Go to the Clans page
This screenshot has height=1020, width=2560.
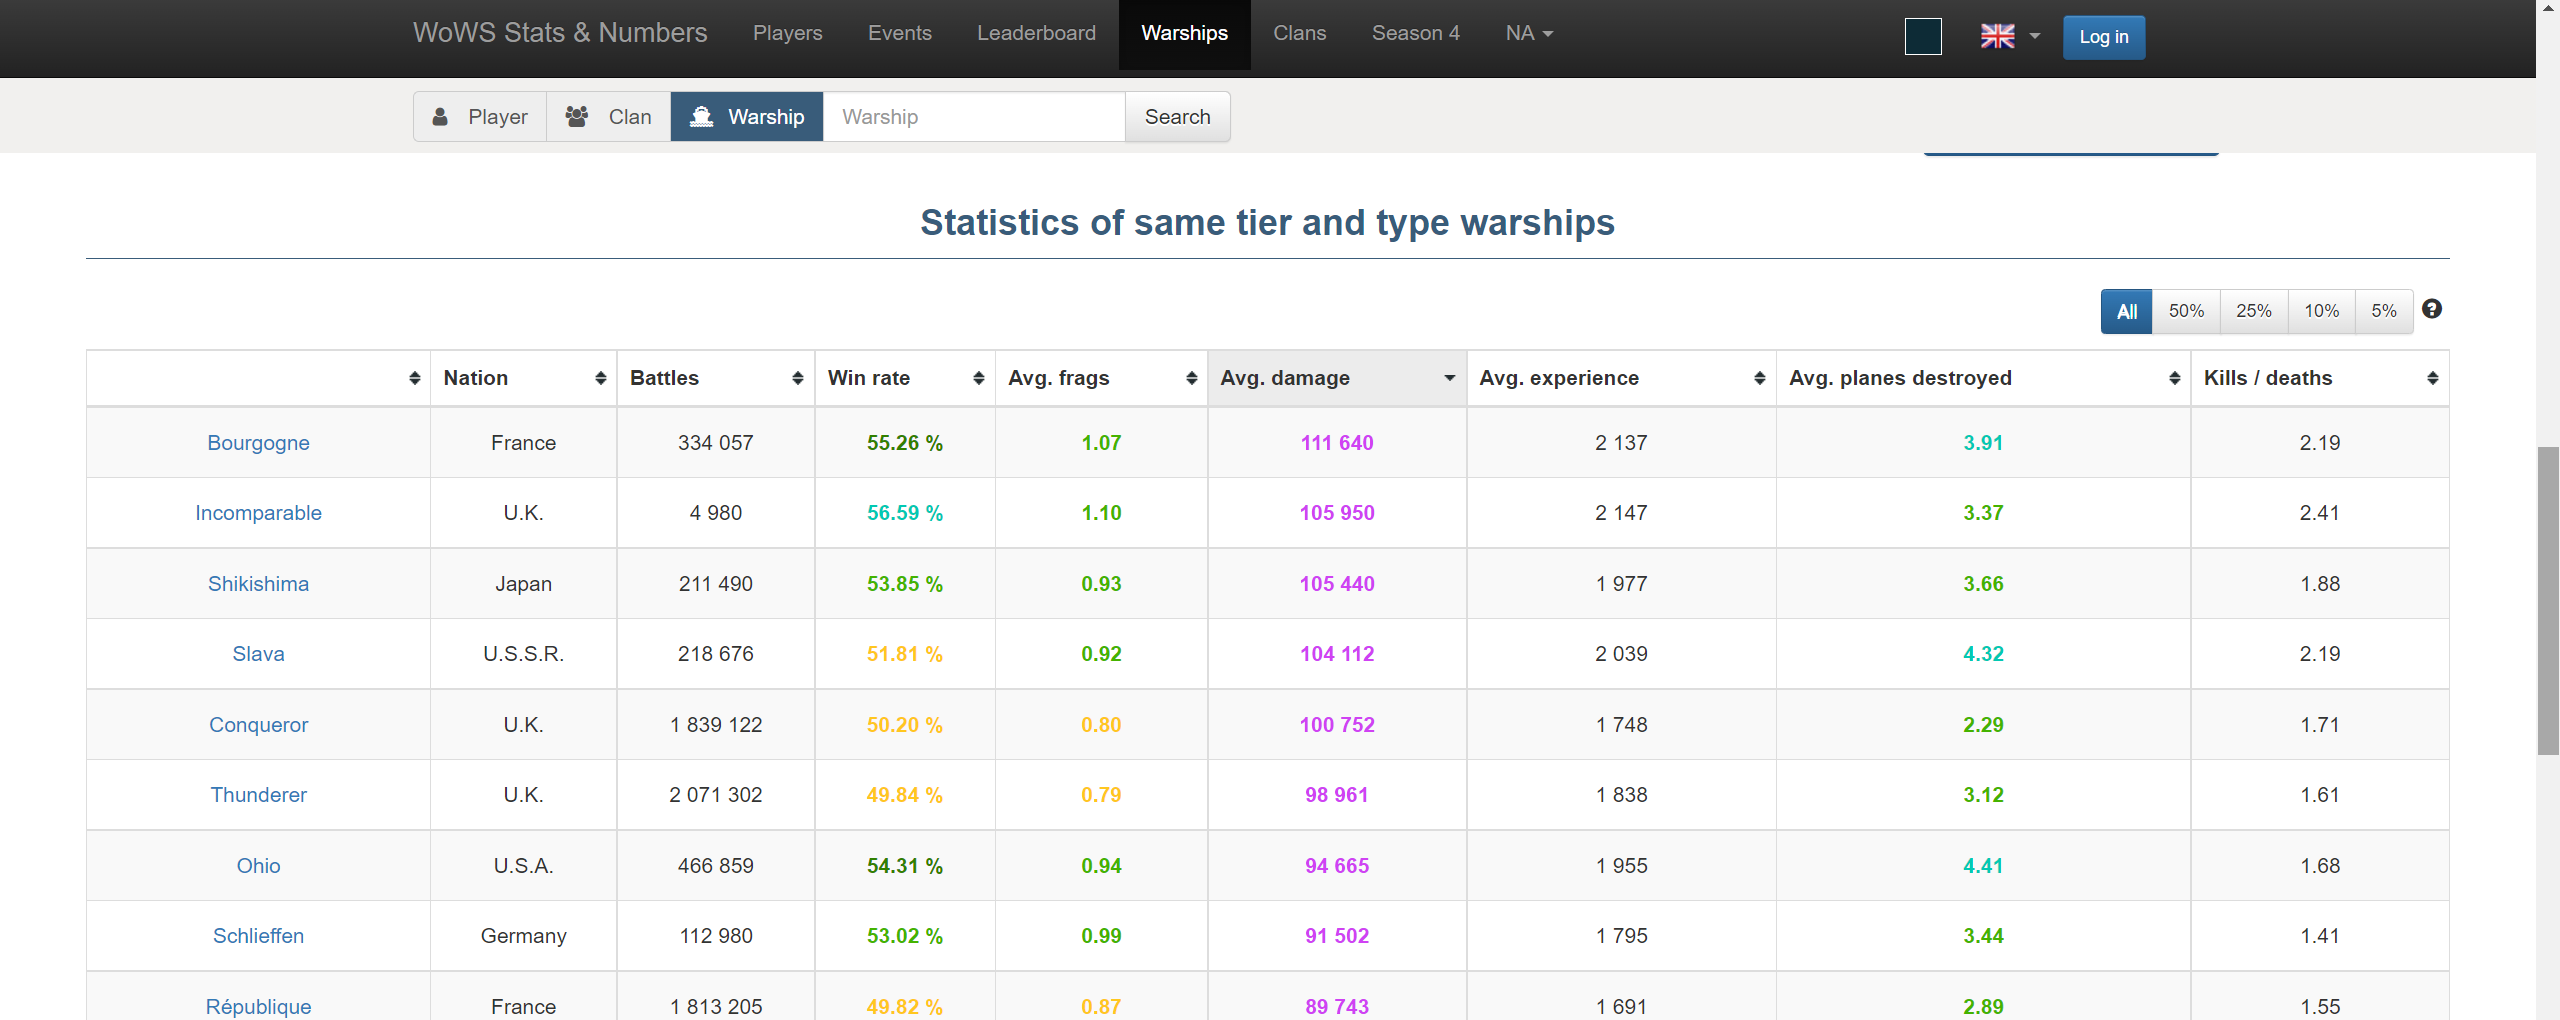(x=1299, y=33)
